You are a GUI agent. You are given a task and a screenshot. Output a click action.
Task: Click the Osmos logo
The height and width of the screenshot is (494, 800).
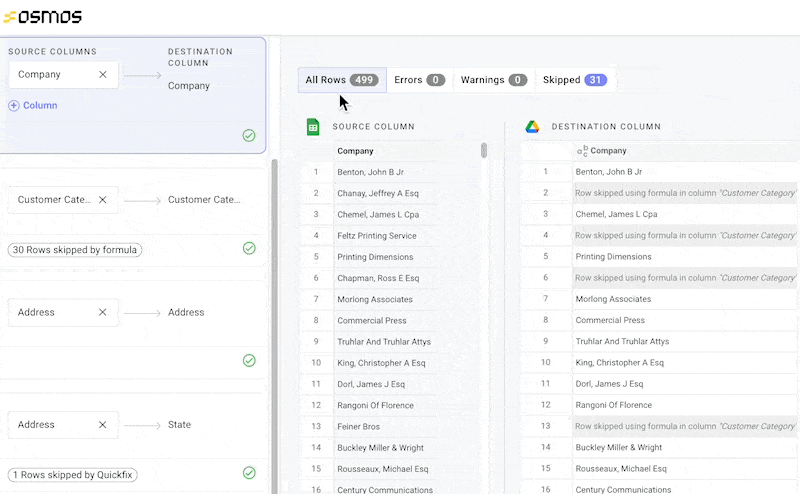pos(43,16)
